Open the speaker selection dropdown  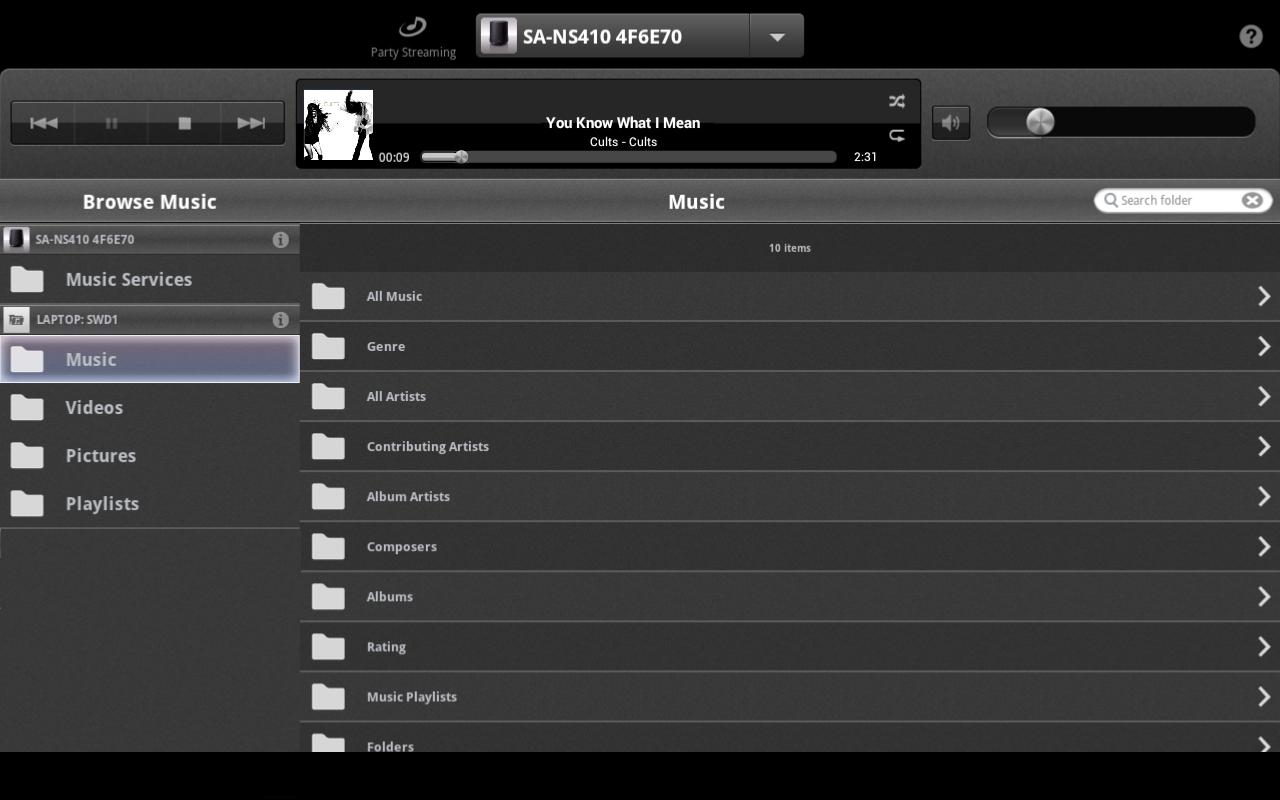(x=777, y=35)
